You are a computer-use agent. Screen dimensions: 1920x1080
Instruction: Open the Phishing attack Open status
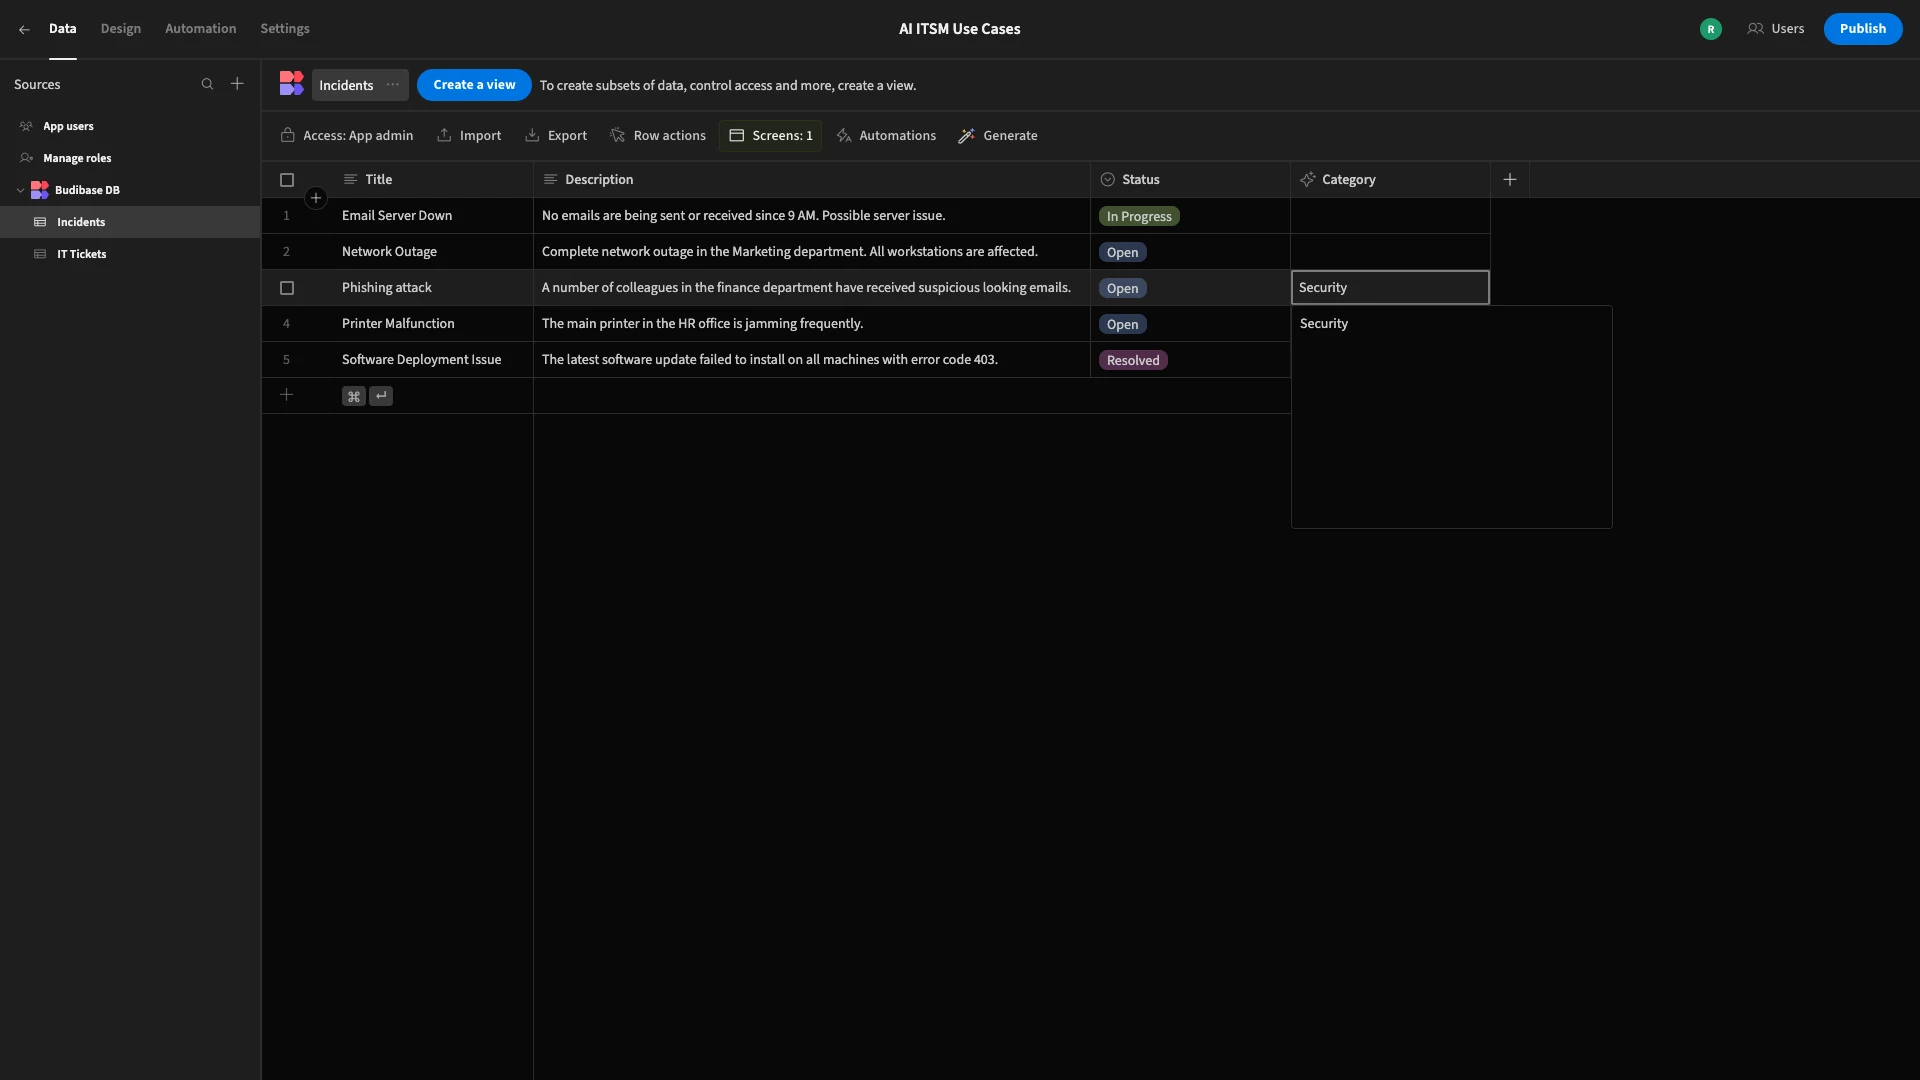1122,288
